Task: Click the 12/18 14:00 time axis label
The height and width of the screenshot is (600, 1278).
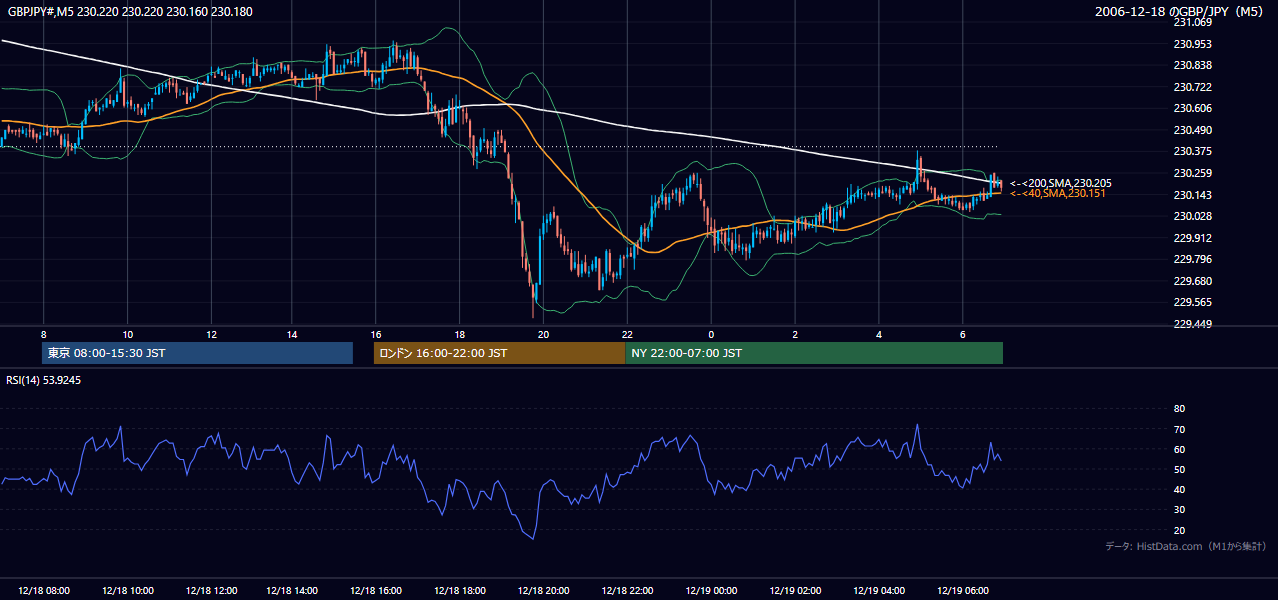Action: pyautogui.click(x=293, y=591)
